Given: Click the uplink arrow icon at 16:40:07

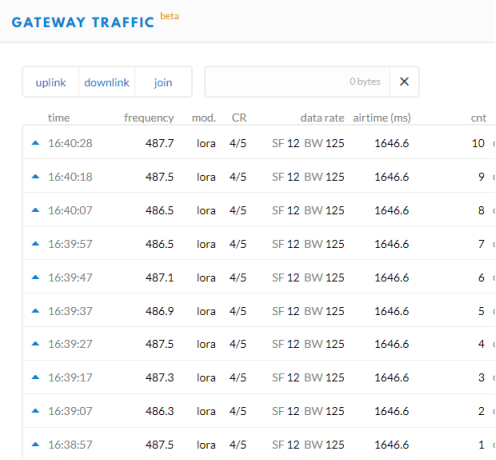Looking at the screenshot, I should pyautogui.click(x=35, y=210).
